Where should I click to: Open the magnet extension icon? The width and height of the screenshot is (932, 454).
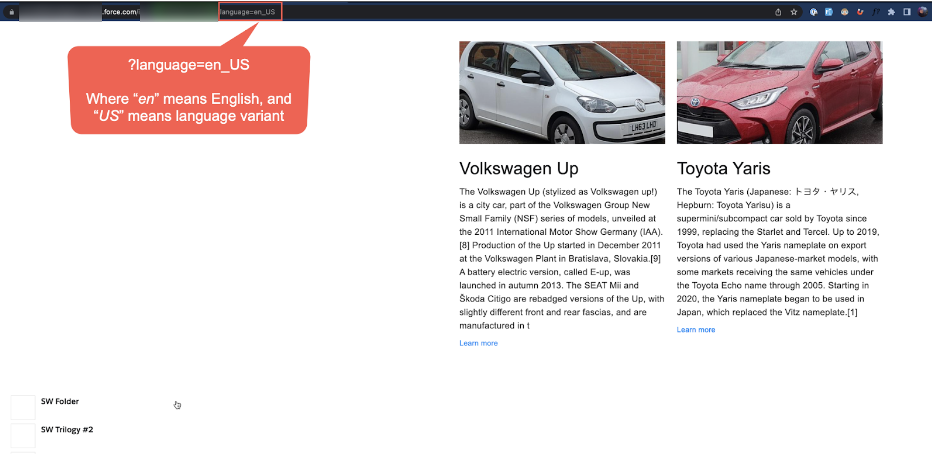[860, 12]
